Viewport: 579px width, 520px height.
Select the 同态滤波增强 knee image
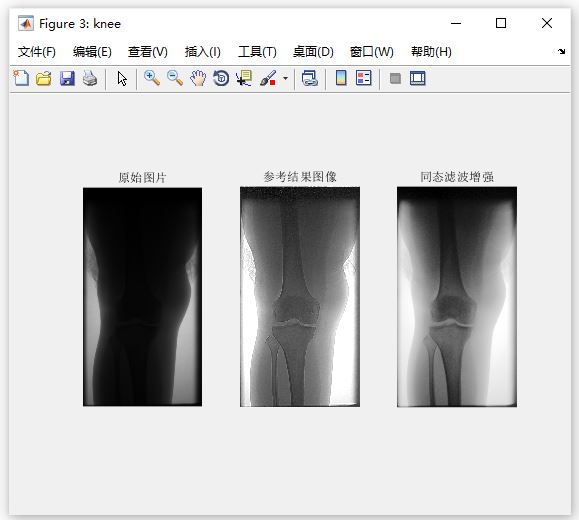[457, 297]
